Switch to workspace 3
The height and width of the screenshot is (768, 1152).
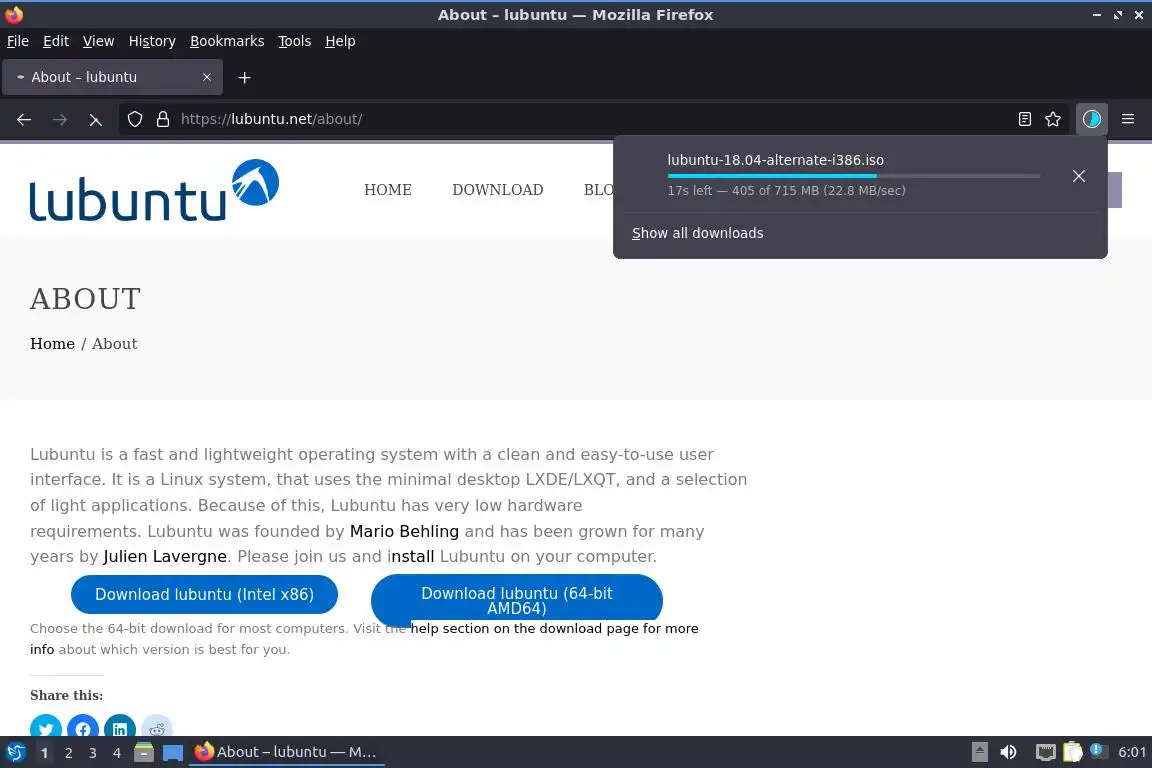point(93,753)
